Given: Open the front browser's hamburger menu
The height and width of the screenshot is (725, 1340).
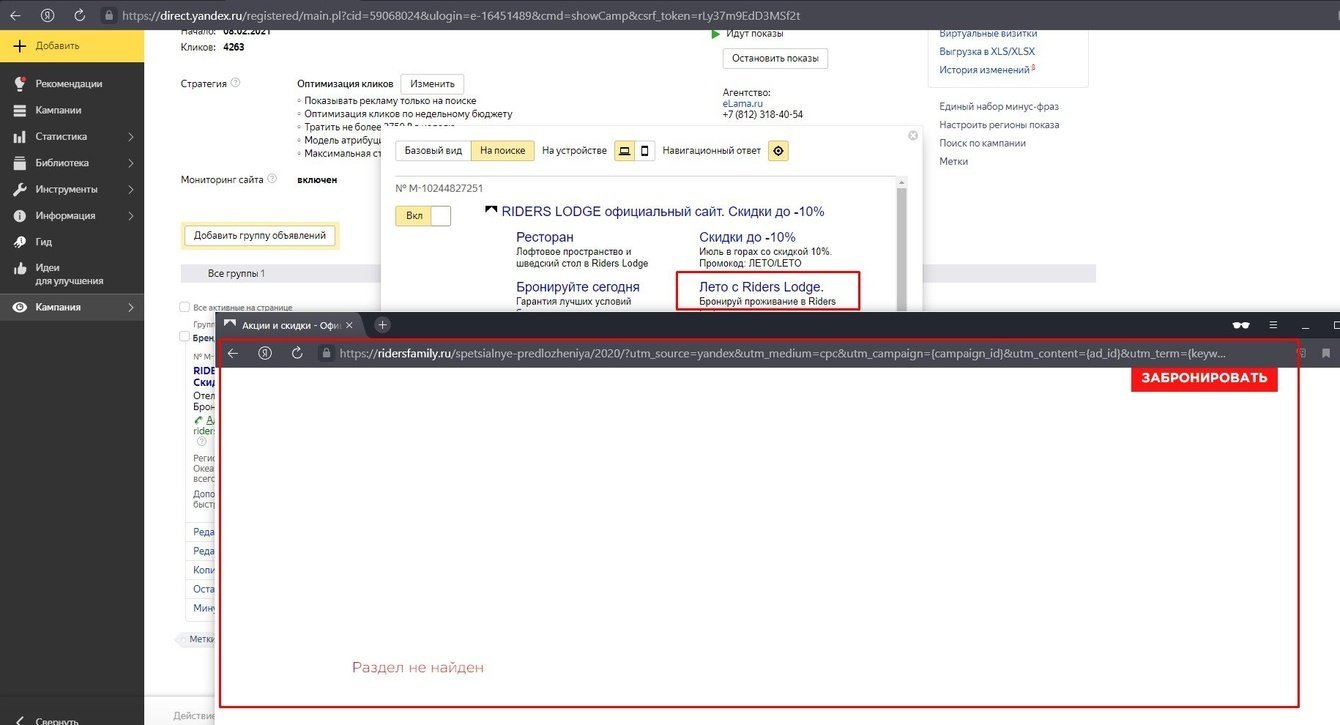Looking at the screenshot, I should [x=1274, y=325].
